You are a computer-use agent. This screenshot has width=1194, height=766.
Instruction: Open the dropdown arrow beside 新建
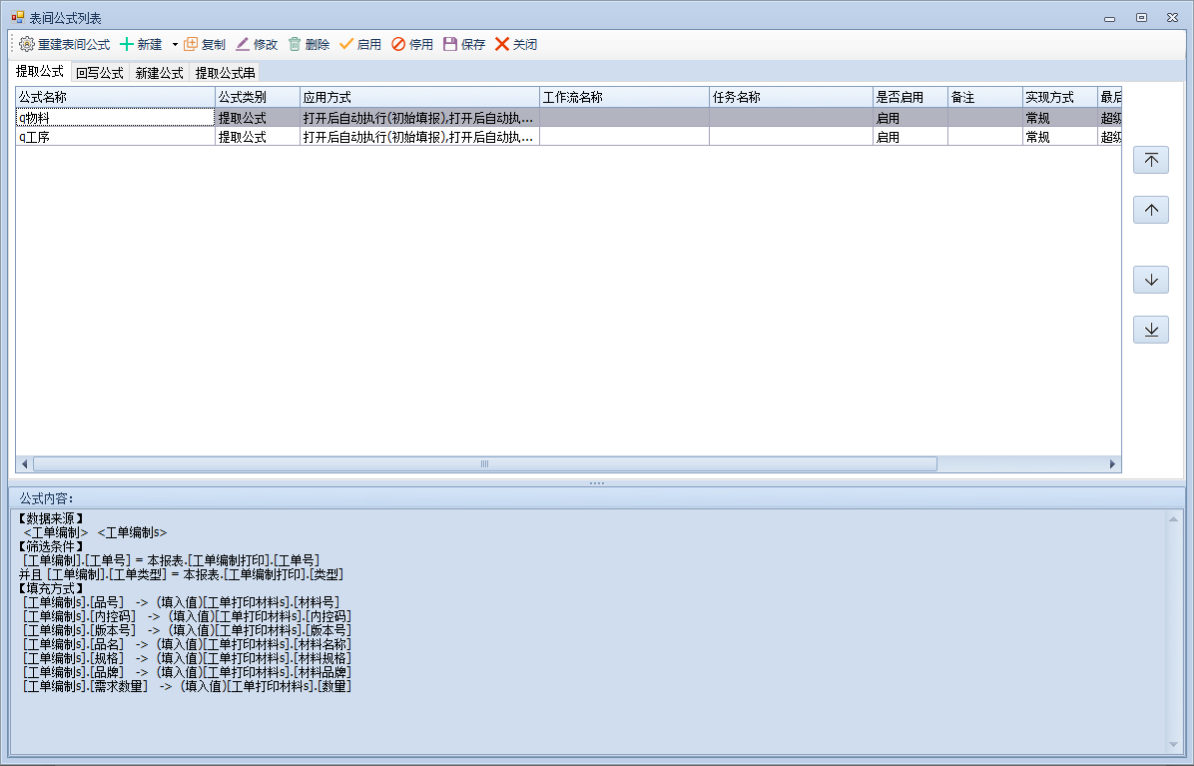point(174,45)
